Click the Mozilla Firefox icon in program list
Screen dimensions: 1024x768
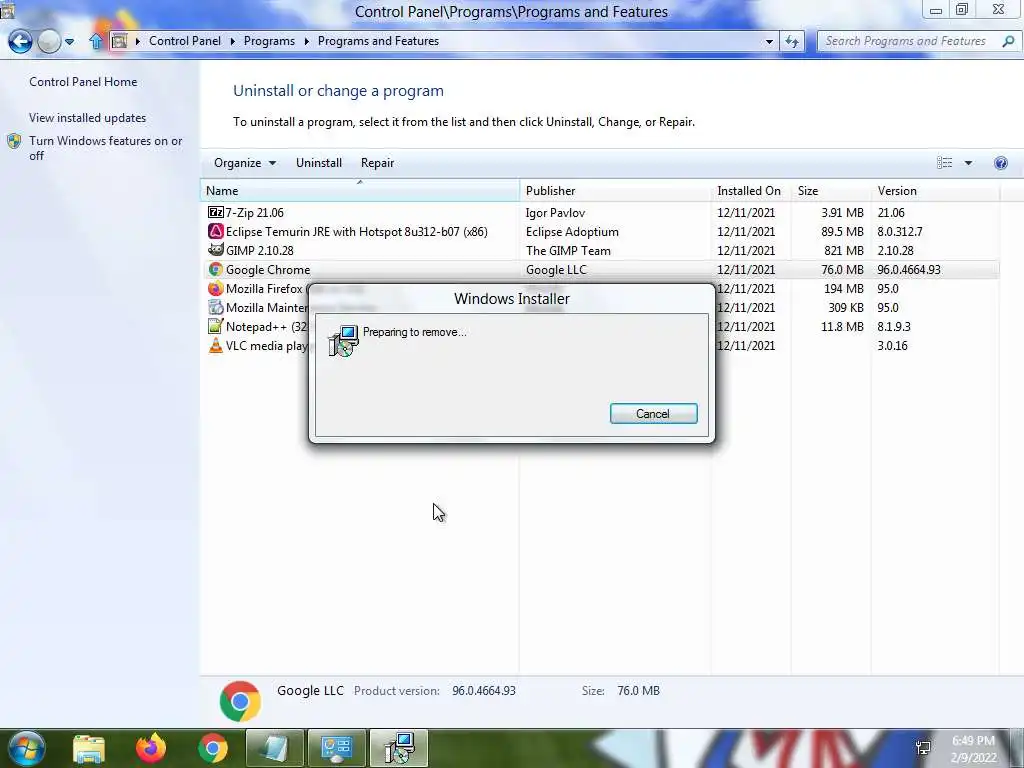tap(216, 288)
